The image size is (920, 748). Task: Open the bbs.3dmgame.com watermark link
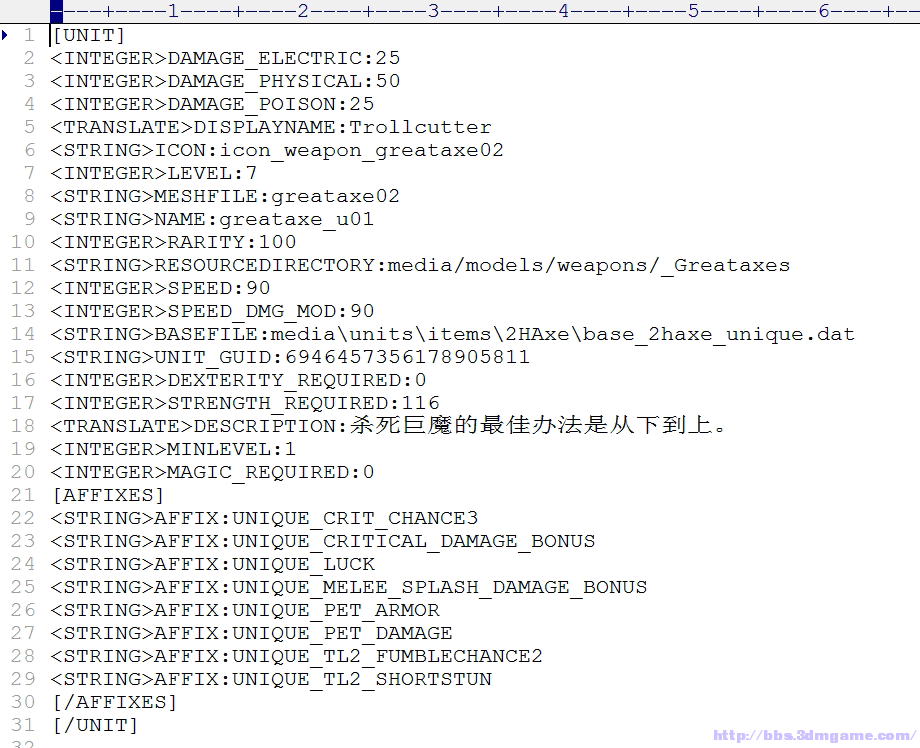pyautogui.click(x=814, y=735)
